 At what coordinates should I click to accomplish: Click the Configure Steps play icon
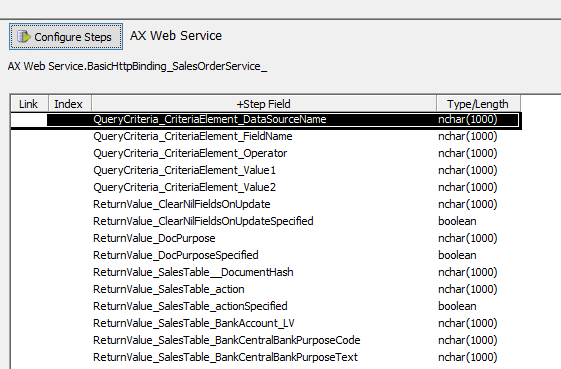pyautogui.click(x=24, y=37)
